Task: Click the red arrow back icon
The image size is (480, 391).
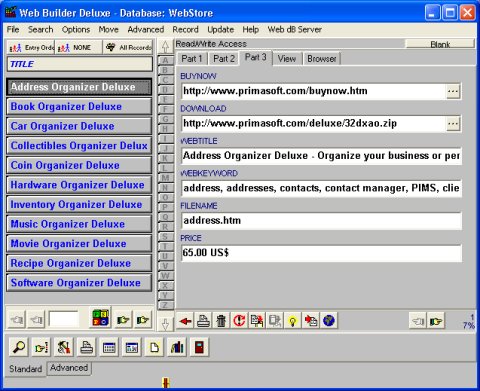Action: [185, 321]
